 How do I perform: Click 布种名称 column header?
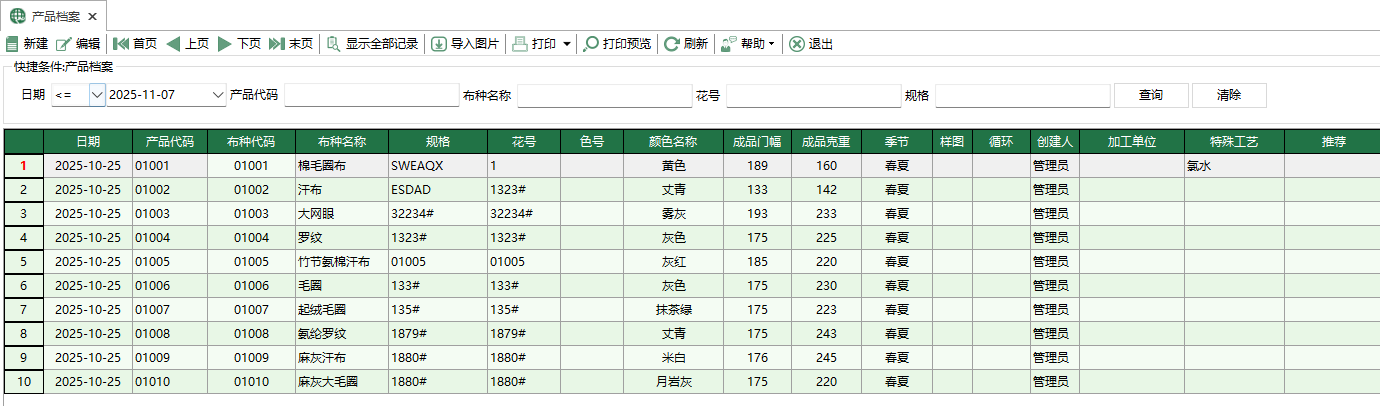pyautogui.click(x=342, y=141)
